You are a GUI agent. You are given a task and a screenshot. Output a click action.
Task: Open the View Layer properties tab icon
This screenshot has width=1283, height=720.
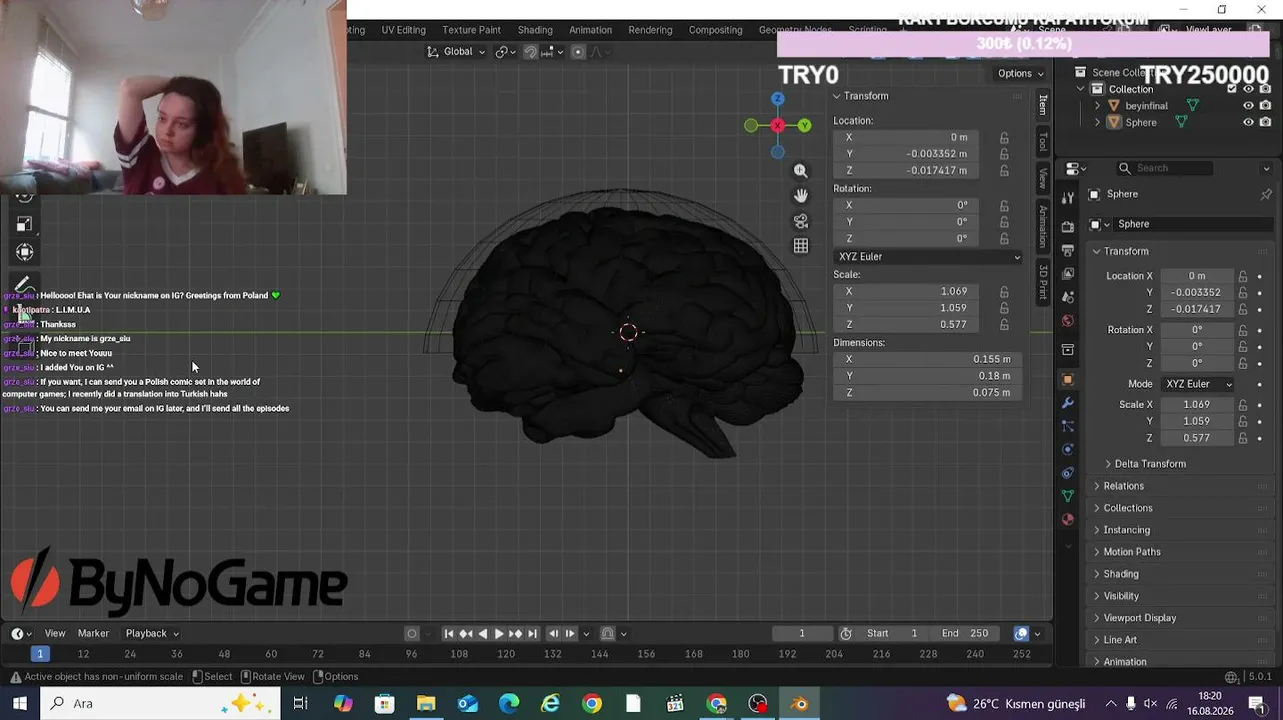tap(1068, 274)
